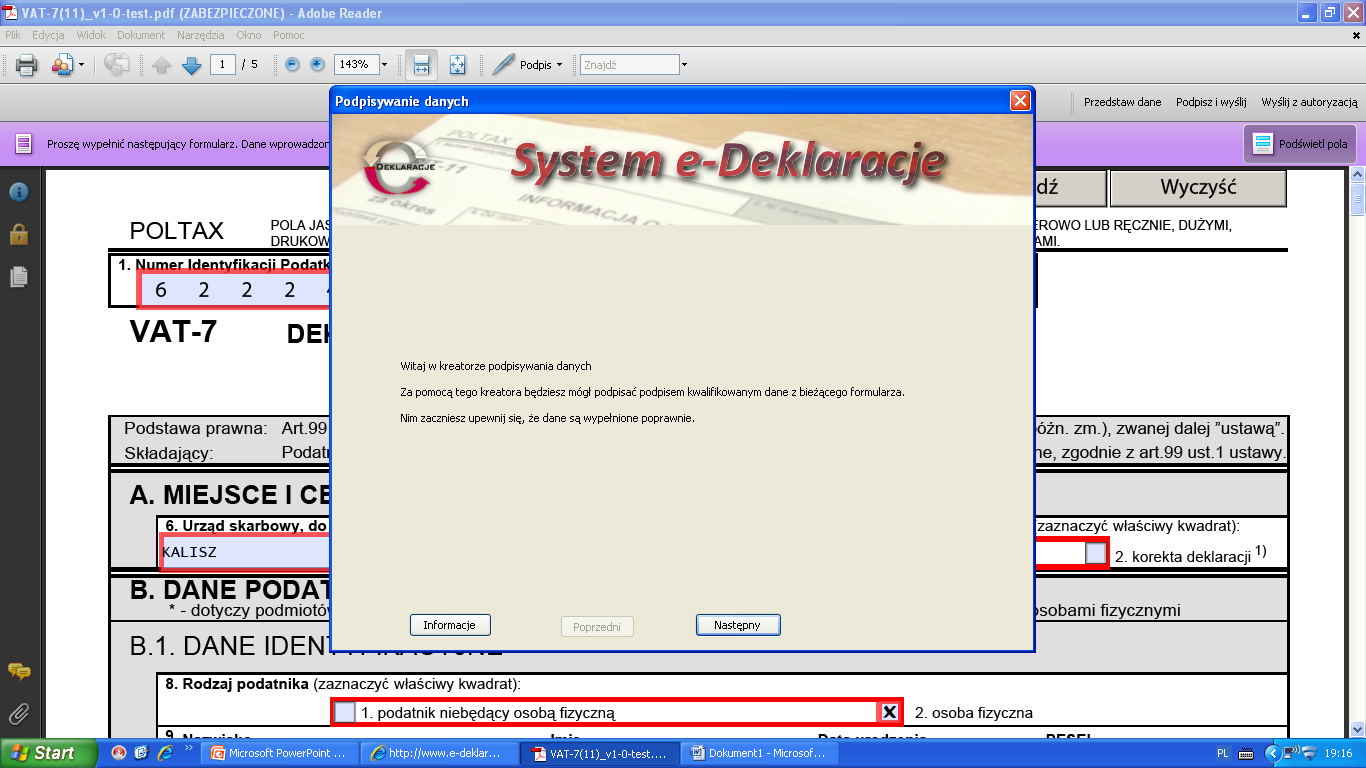Go to next page with the down arrow
The width and height of the screenshot is (1366, 768).
(191, 65)
